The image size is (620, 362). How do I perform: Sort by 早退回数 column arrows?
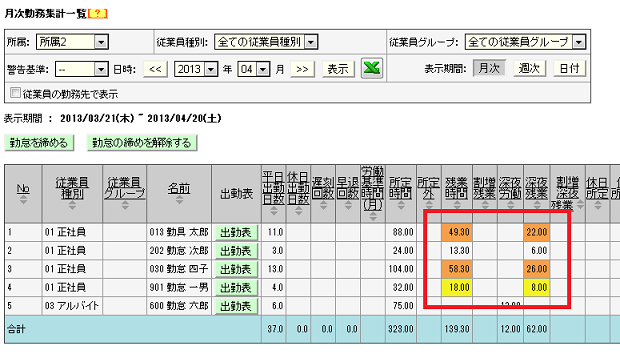348,206
